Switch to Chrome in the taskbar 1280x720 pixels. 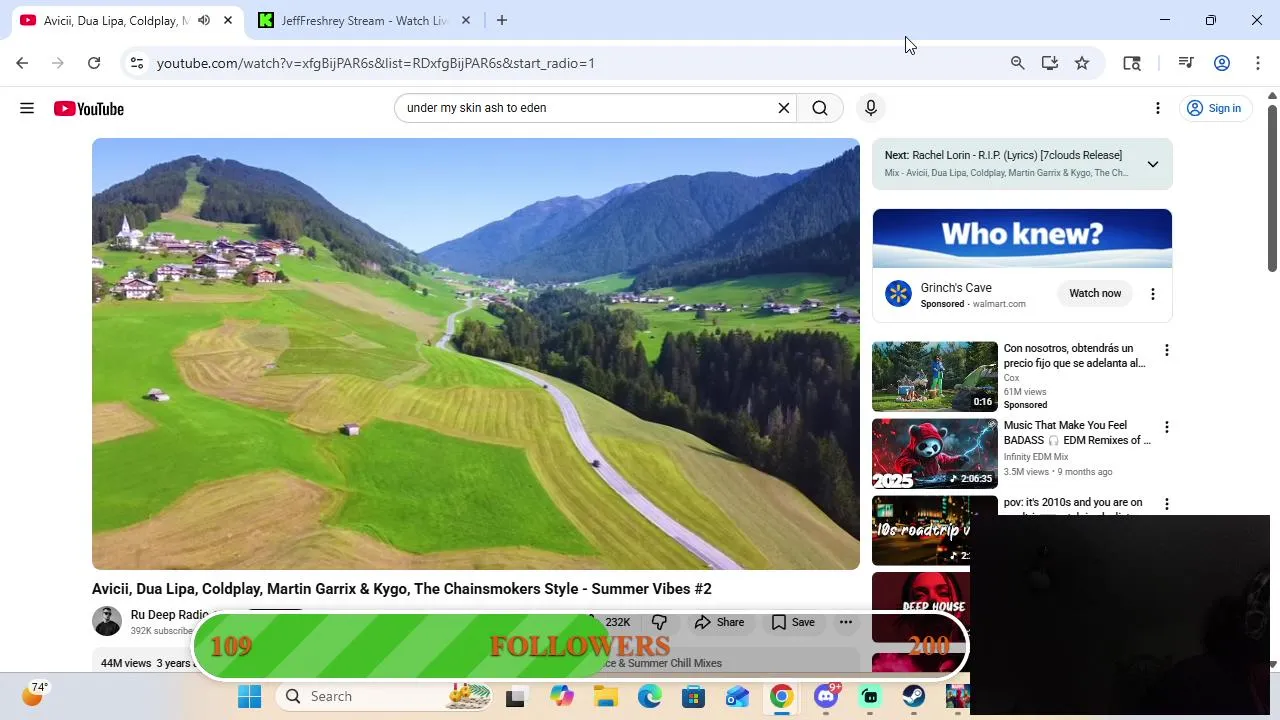pos(782,696)
